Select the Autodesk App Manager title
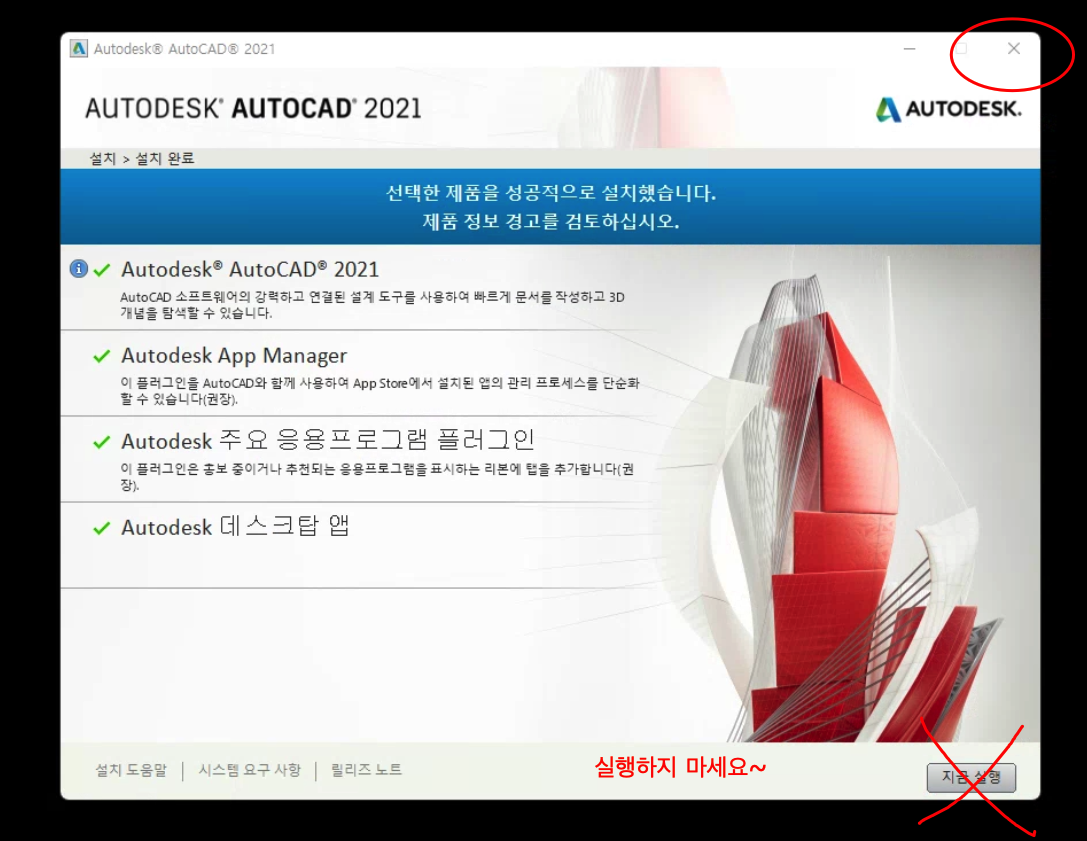1087x841 pixels. click(x=234, y=356)
